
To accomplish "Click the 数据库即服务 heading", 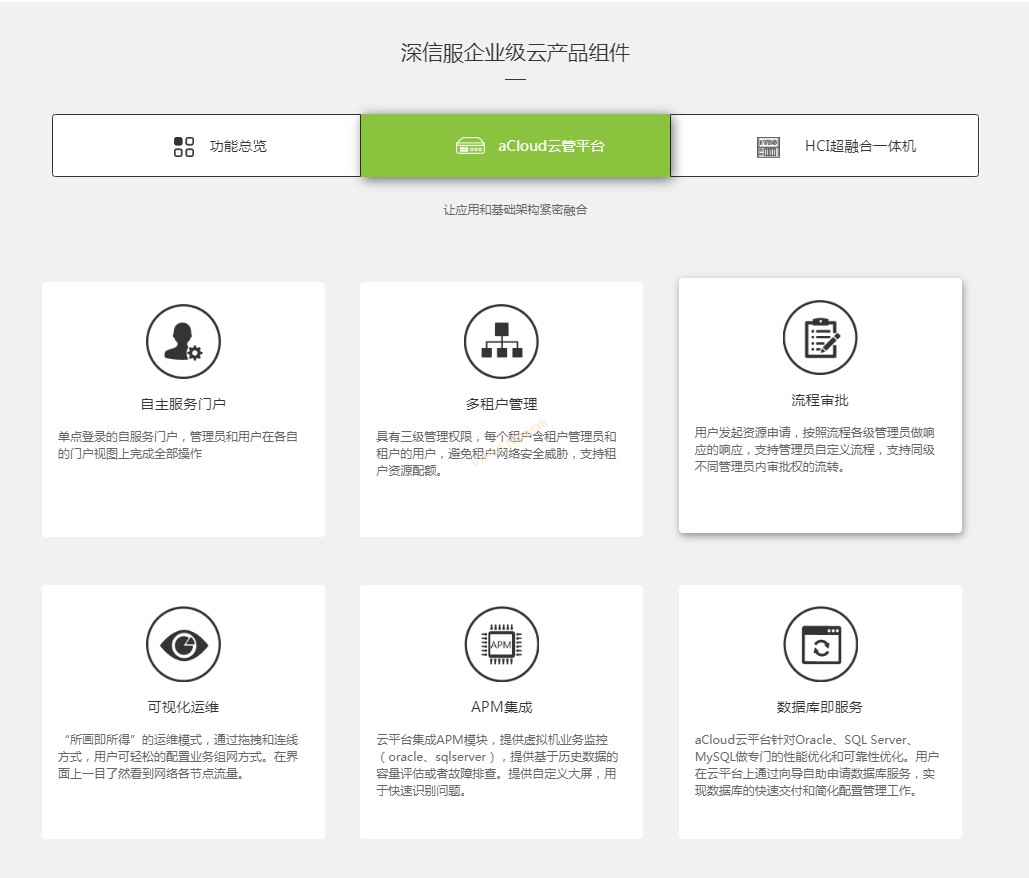I will pos(819,706).
